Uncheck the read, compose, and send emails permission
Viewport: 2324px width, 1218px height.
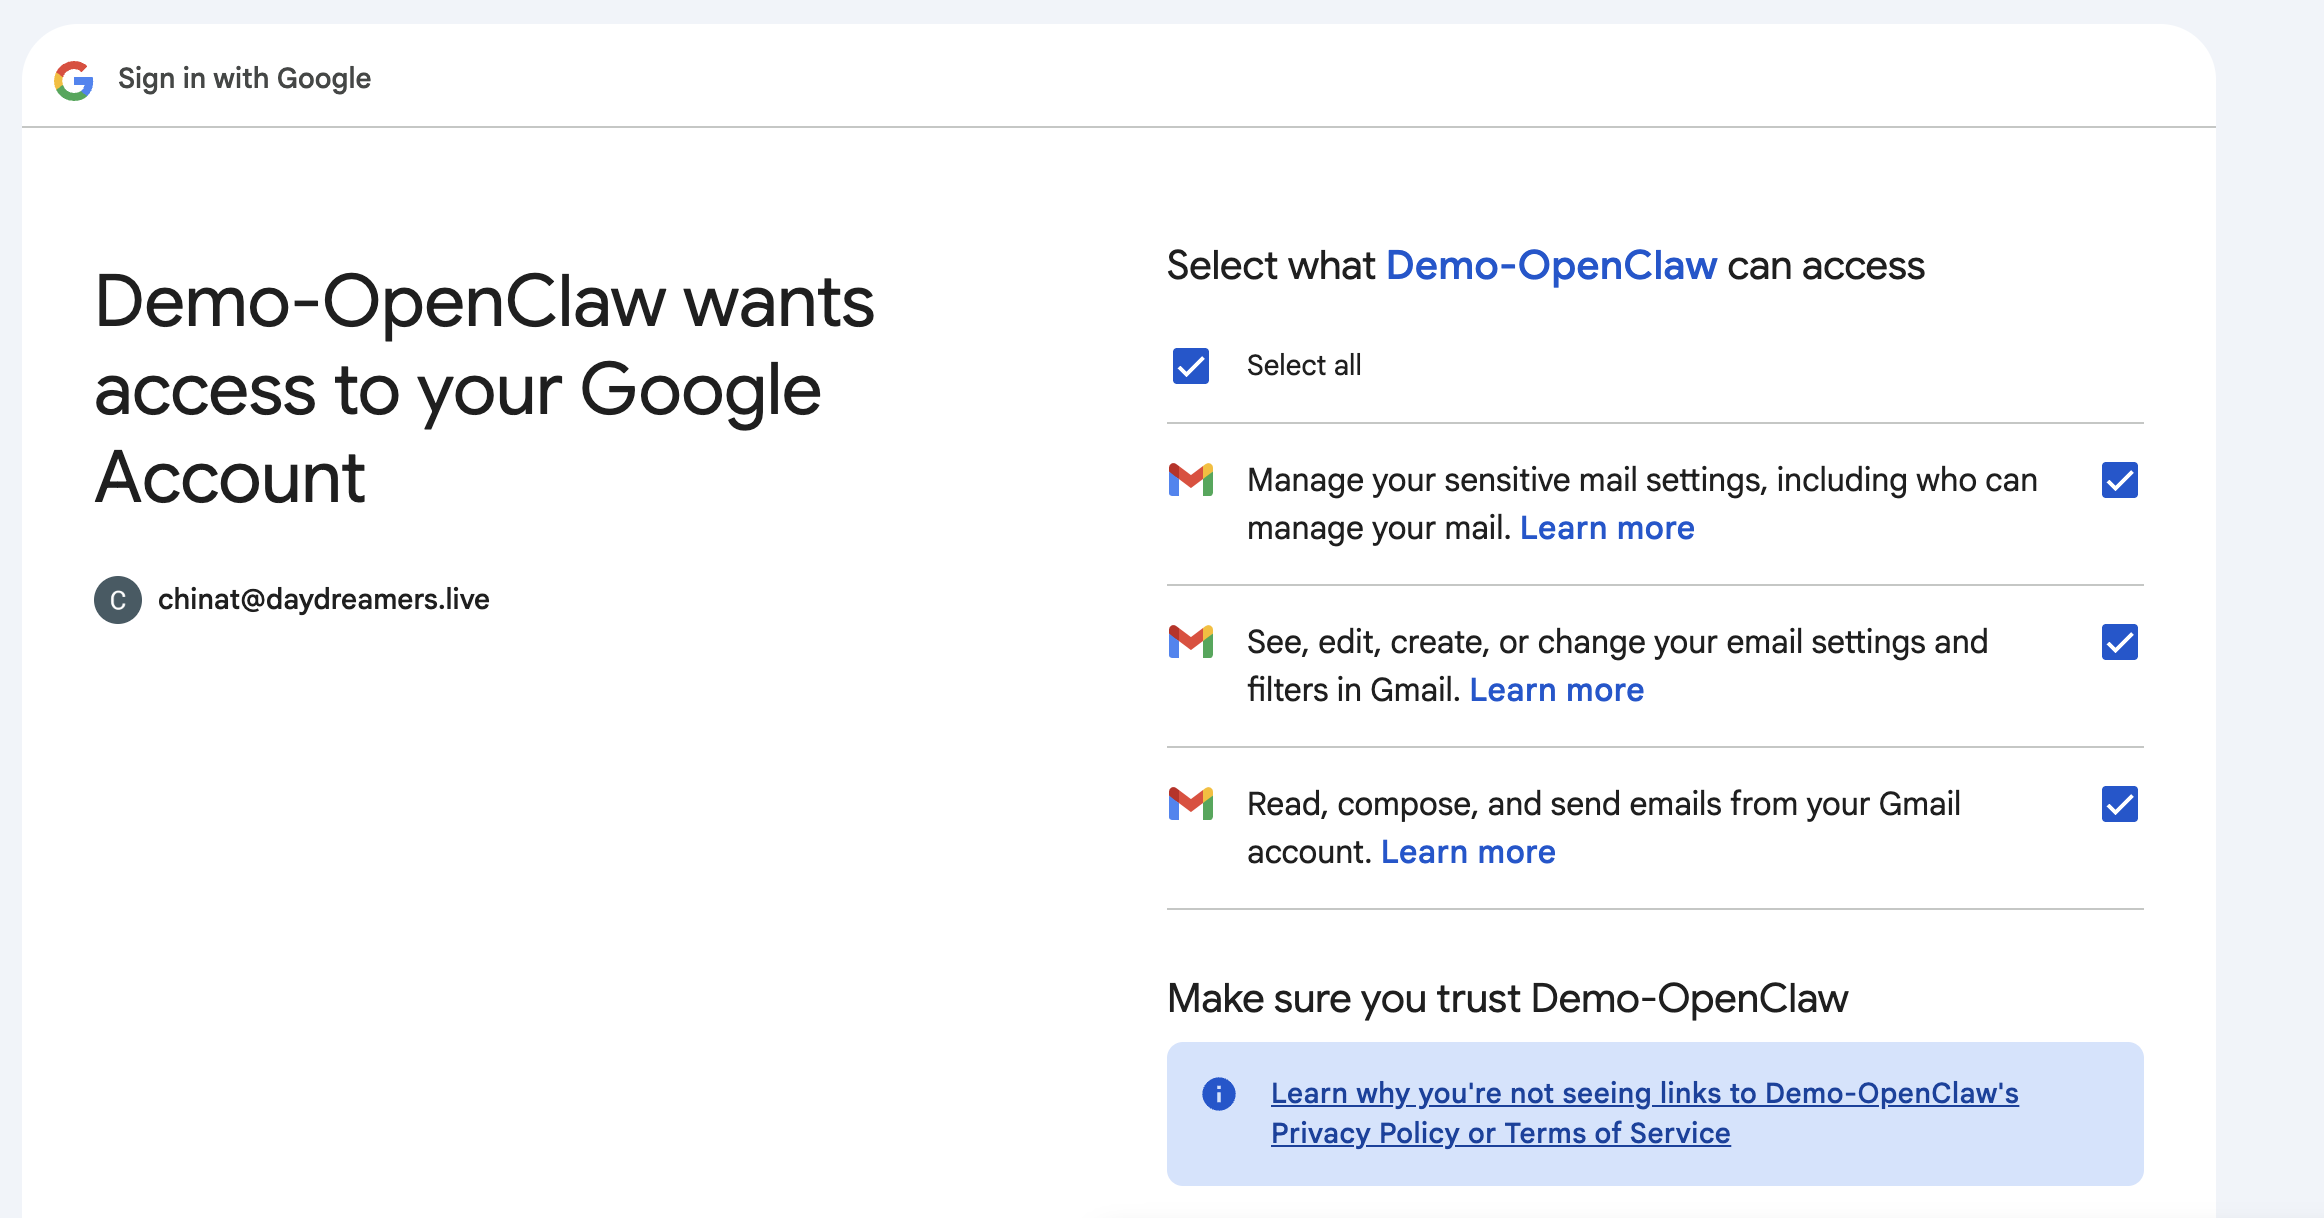tap(2119, 804)
